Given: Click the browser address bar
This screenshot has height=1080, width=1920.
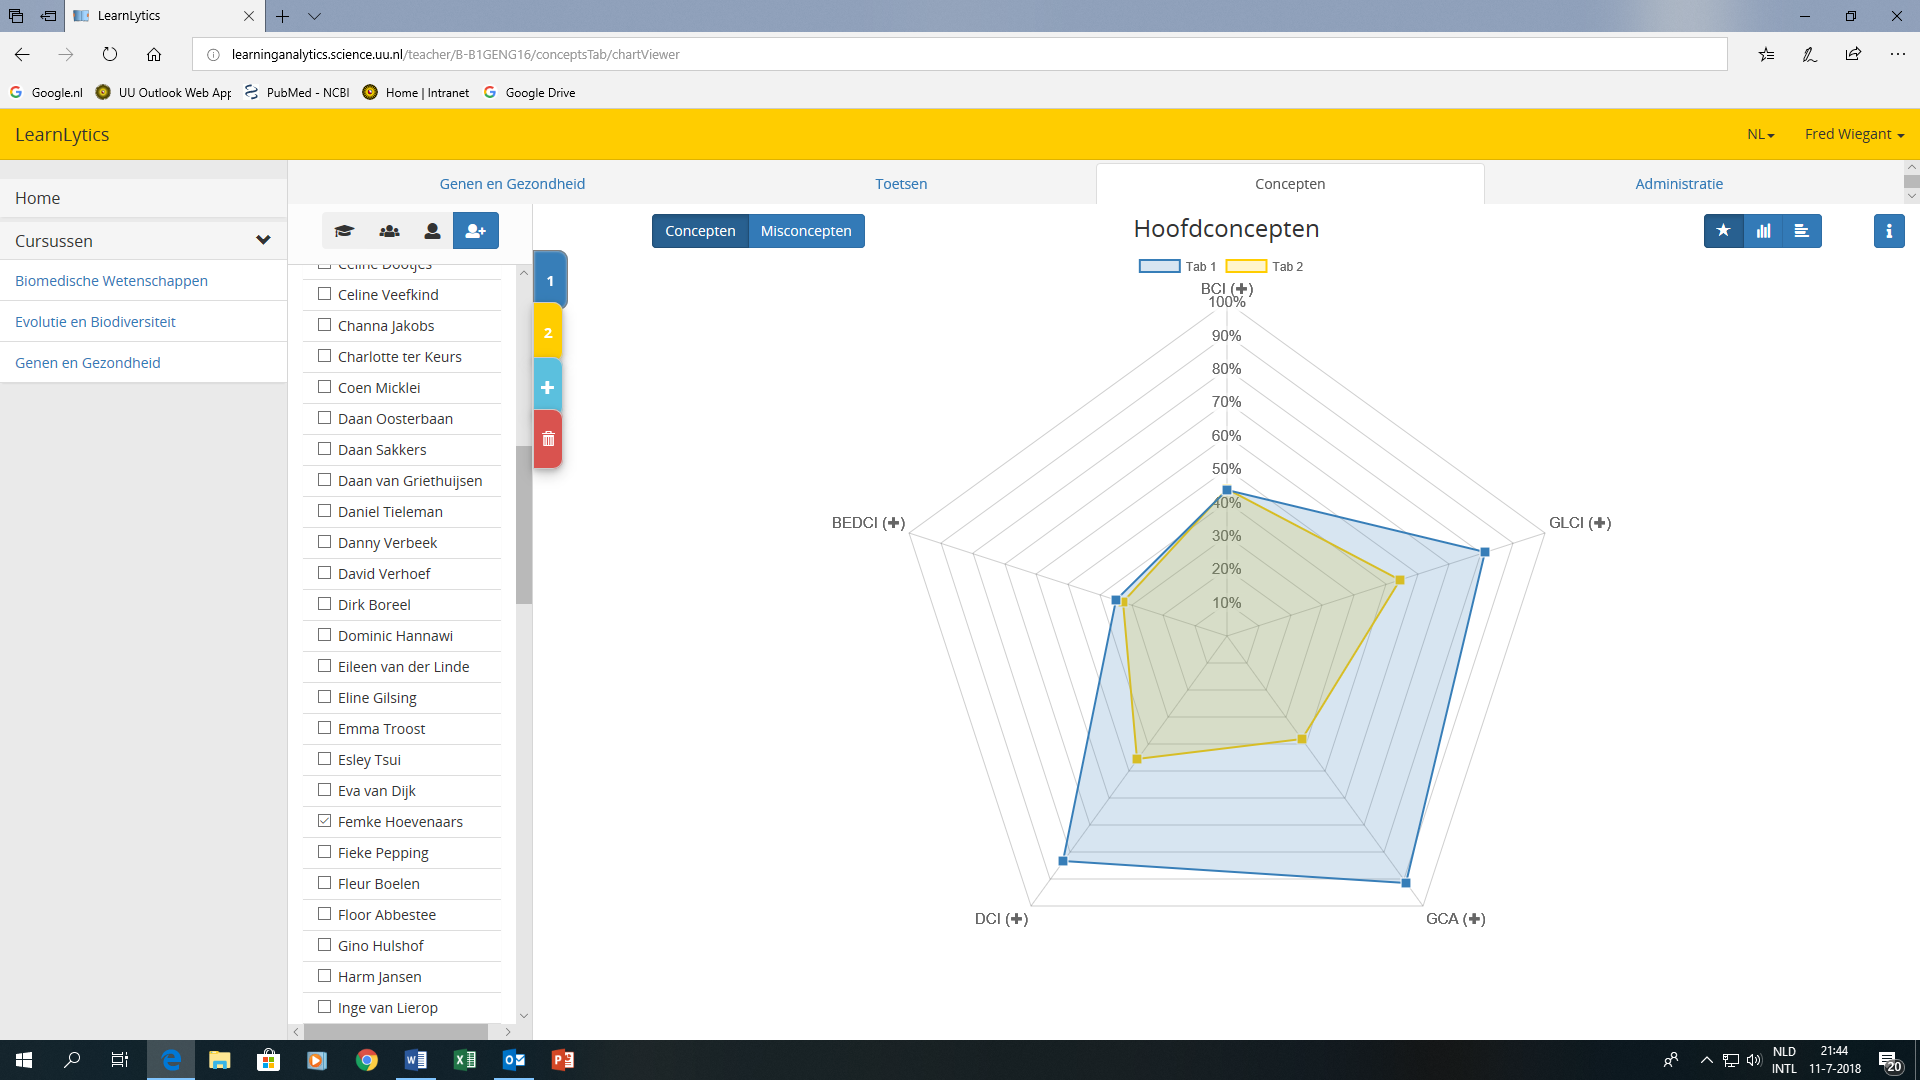Looking at the screenshot, I should point(960,54).
